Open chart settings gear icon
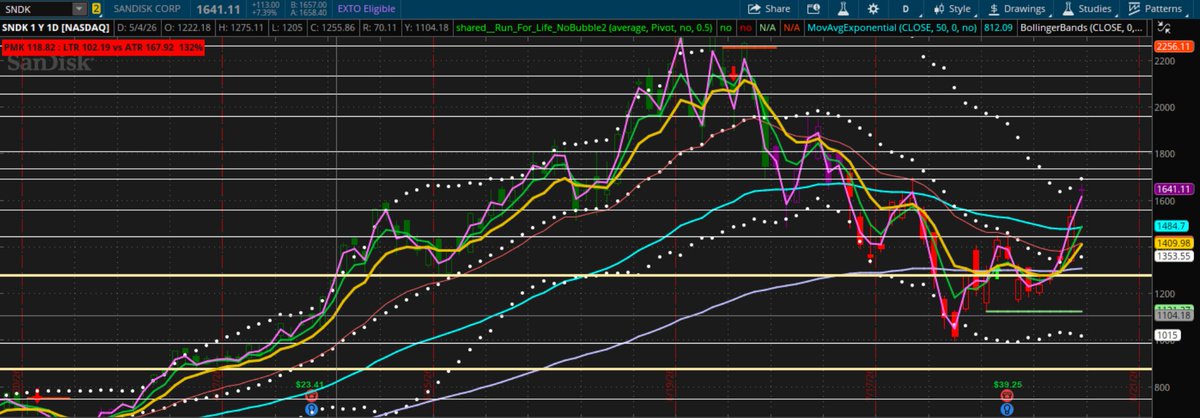The width and height of the screenshot is (1200, 418). click(x=873, y=9)
